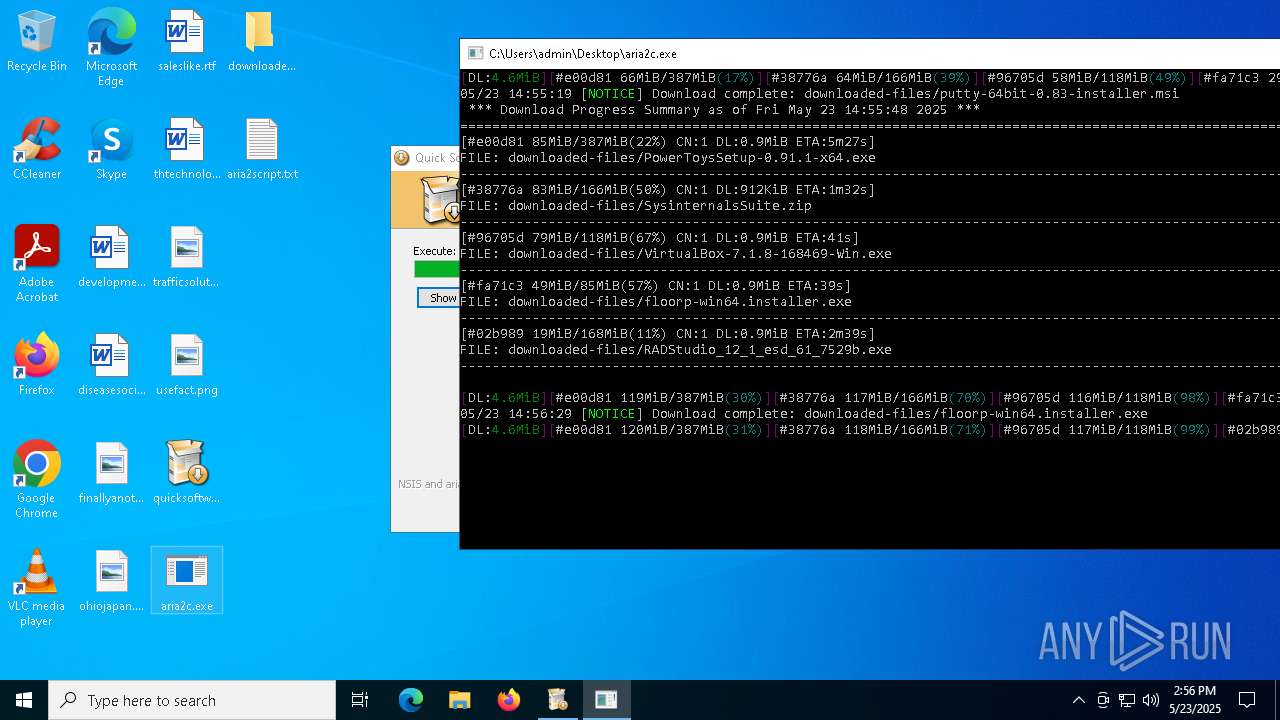Click the Show details button in installer

click(x=439, y=298)
